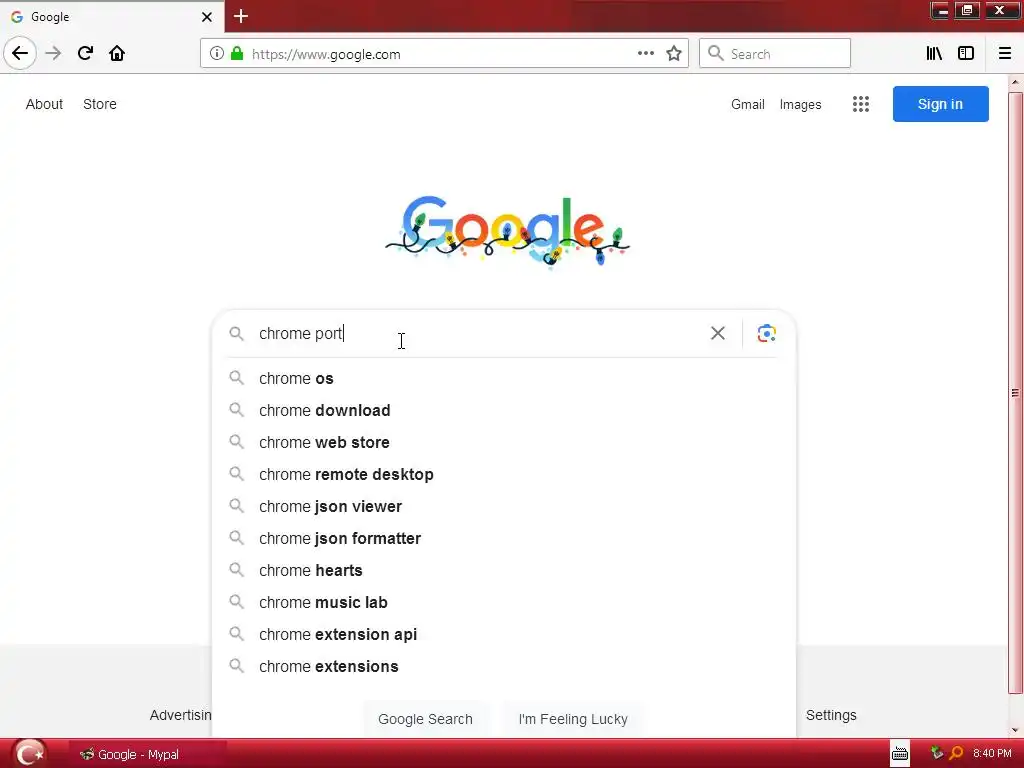
Task: Open page actions three-dot menu
Action: (x=646, y=54)
